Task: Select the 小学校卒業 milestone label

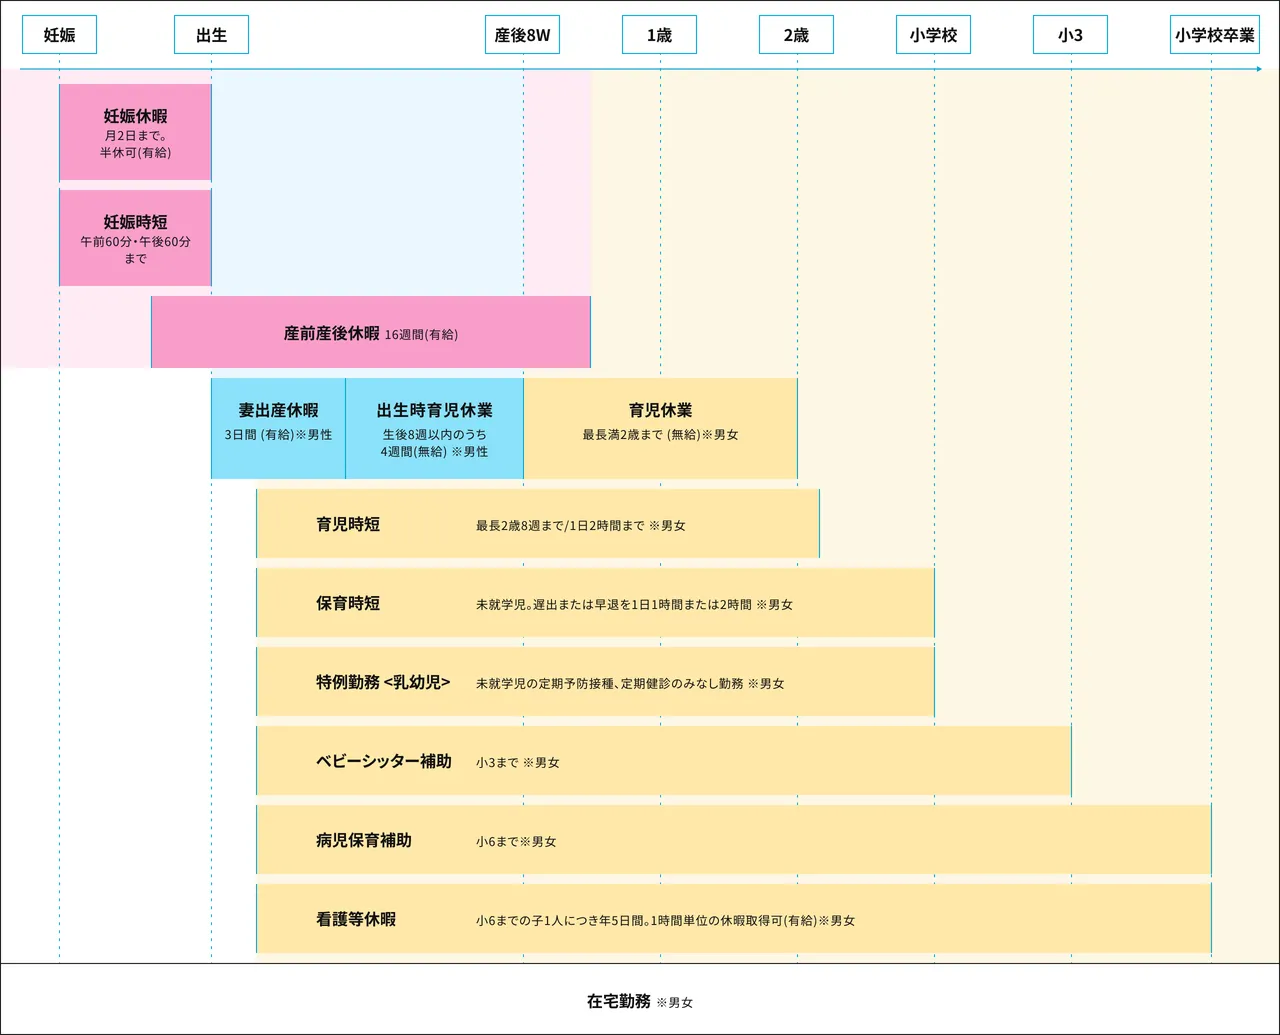Action: coord(1214,34)
